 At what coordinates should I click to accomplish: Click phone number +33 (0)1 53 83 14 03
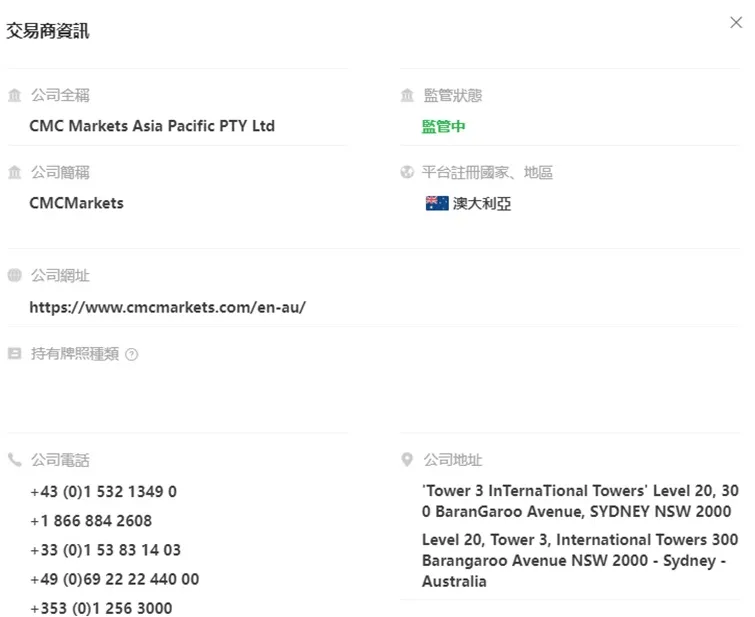coord(105,550)
